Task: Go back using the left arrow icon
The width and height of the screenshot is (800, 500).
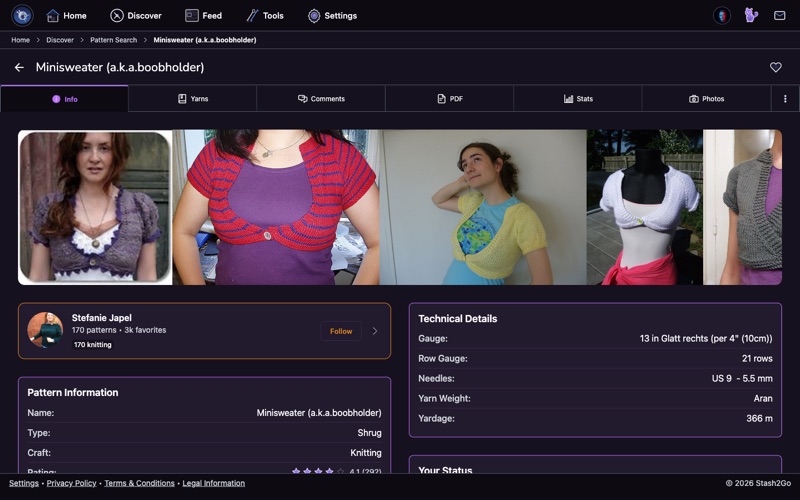Action: [x=19, y=67]
